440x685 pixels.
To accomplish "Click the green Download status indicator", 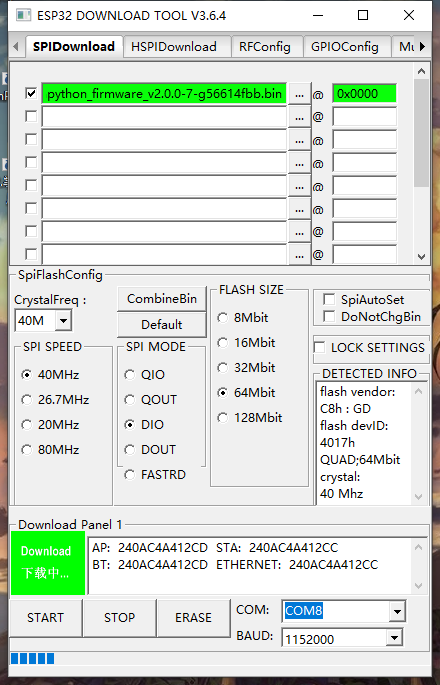I will pyautogui.click(x=48, y=563).
